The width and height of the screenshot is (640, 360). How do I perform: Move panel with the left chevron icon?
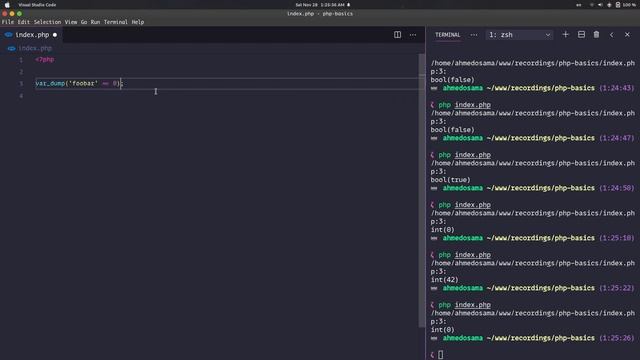click(x=611, y=35)
